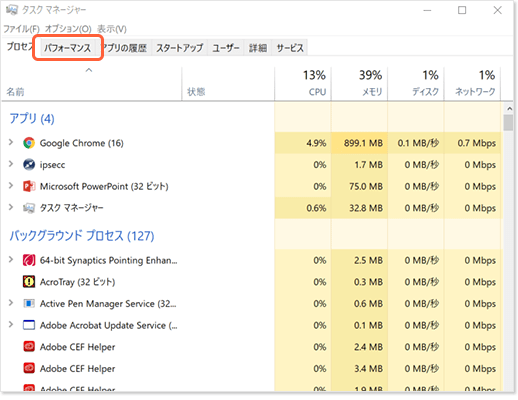Open the オプション(O) menu
Screen dimensions: 518x400
tap(68, 29)
